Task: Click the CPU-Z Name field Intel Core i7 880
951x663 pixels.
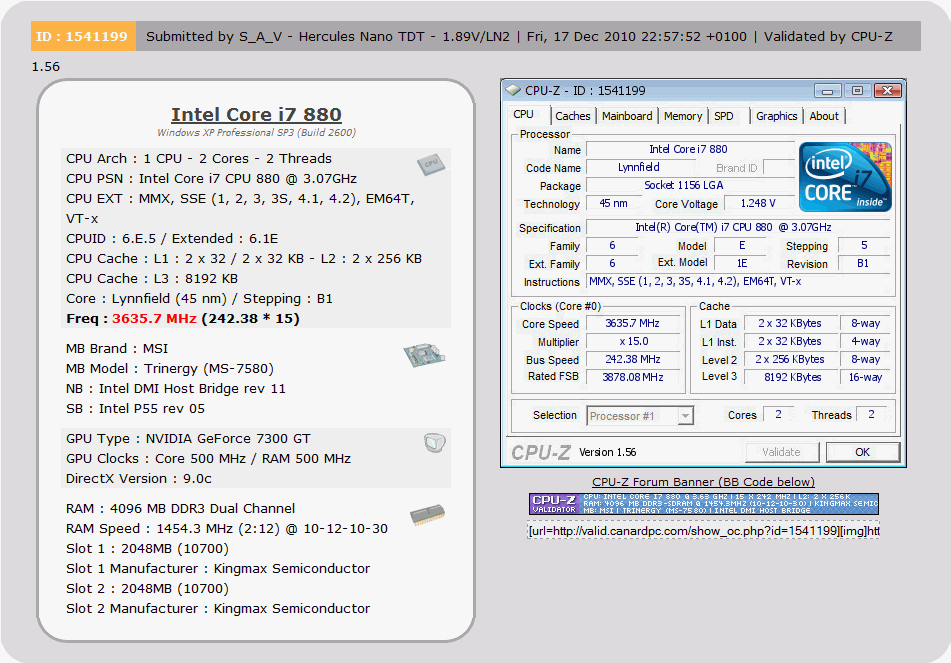Action: click(688, 149)
